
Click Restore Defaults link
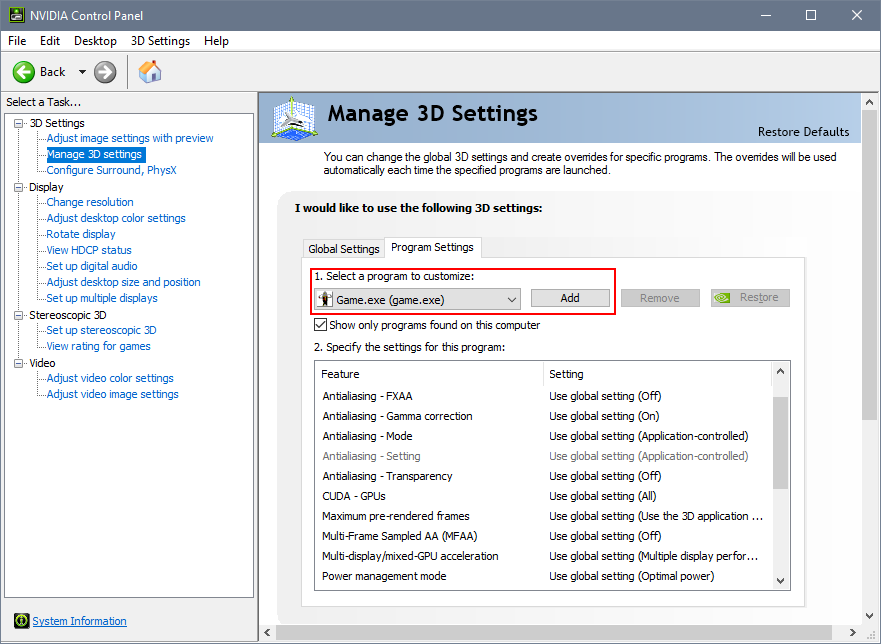tap(803, 132)
